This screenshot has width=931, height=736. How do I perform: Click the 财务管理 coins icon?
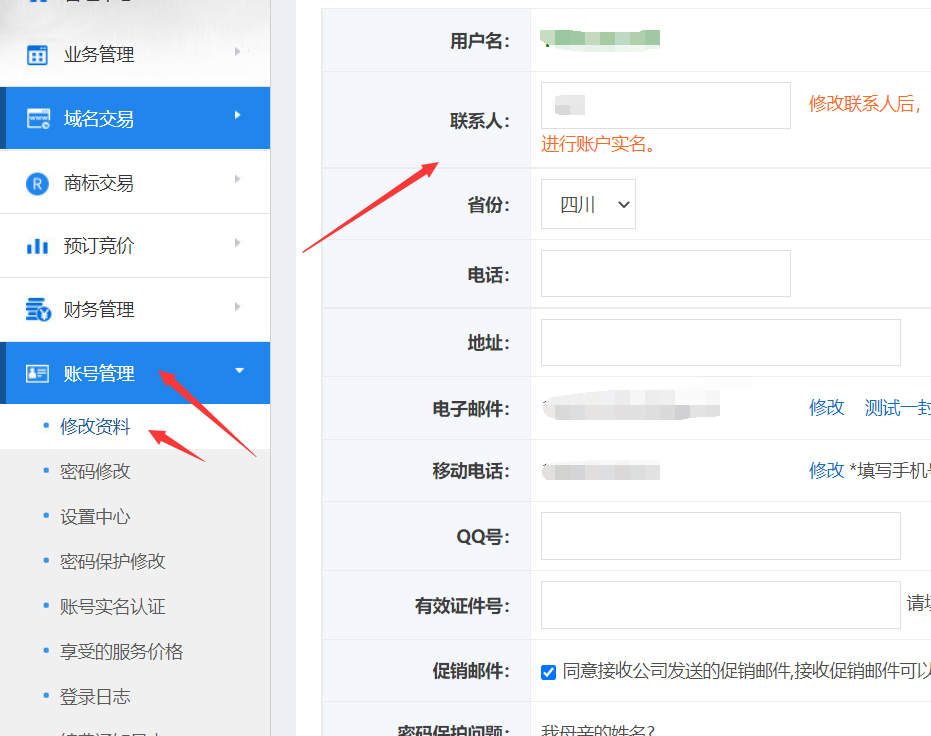click(38, 310)
